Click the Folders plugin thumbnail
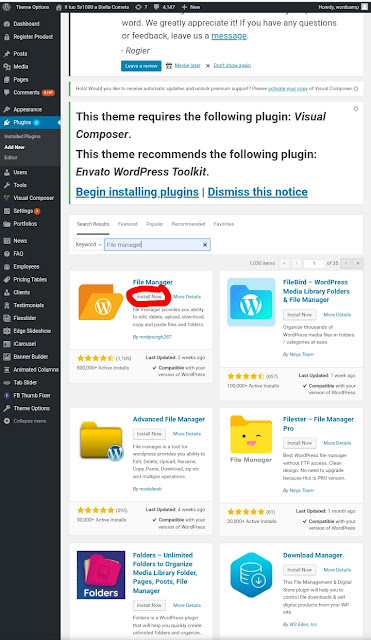Image resolution: width=371 pixels, height=640 pixels. click(x=101, y=575)
